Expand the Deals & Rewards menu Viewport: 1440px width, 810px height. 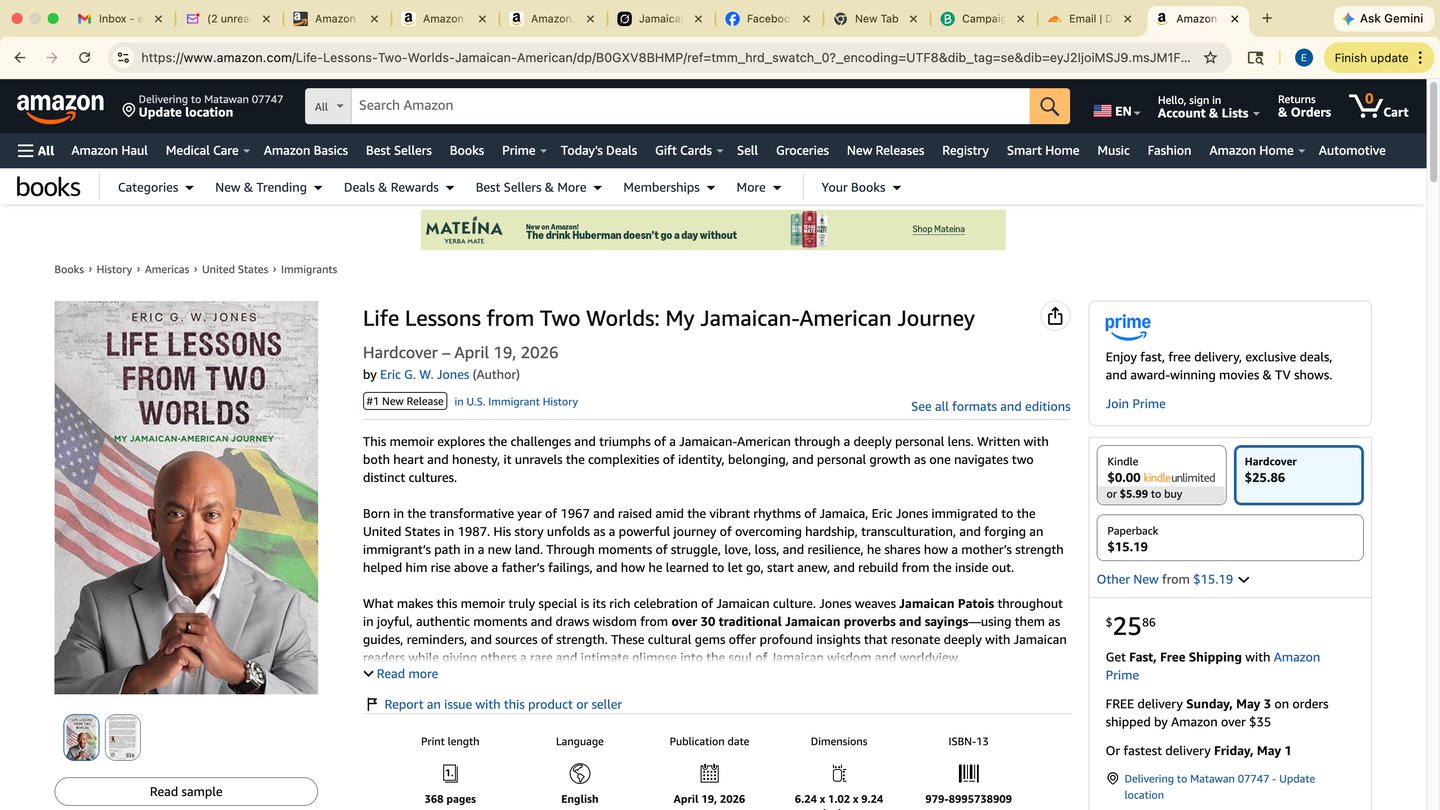(398, 187)
